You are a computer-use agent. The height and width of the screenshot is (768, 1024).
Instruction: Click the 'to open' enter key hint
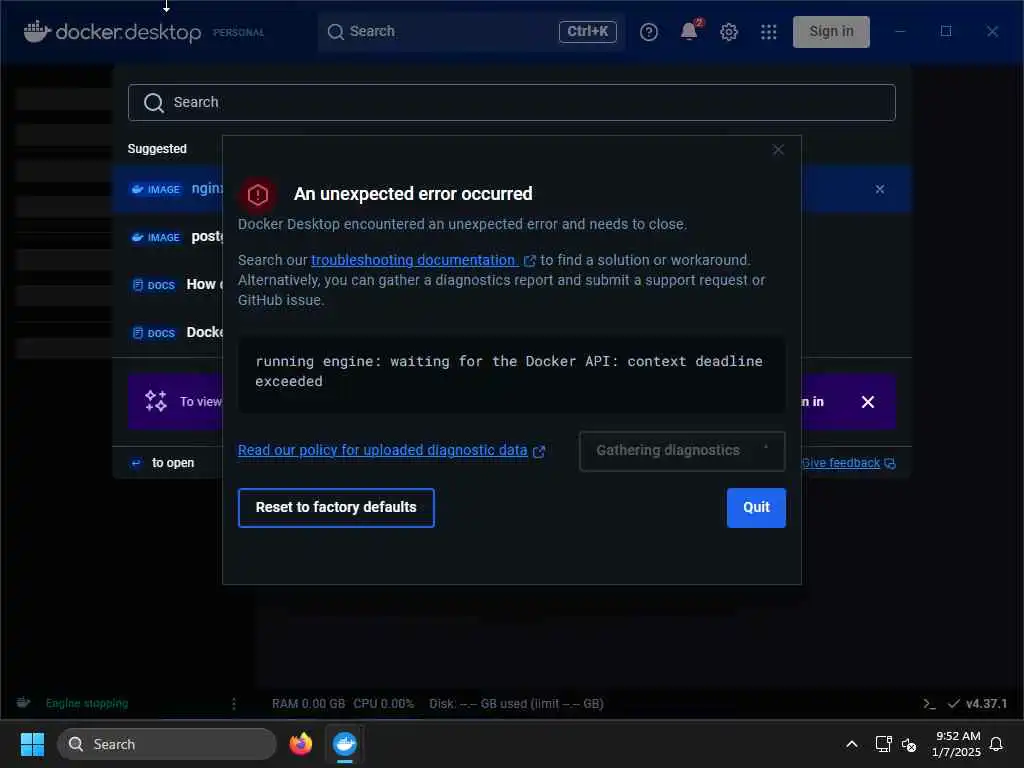coord(162,463)
